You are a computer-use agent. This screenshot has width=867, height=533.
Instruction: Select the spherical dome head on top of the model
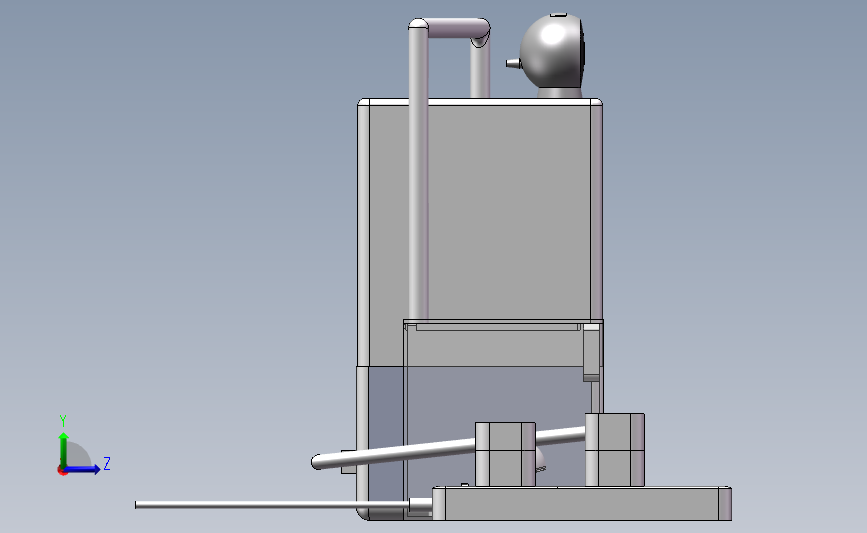click(552, 51)
